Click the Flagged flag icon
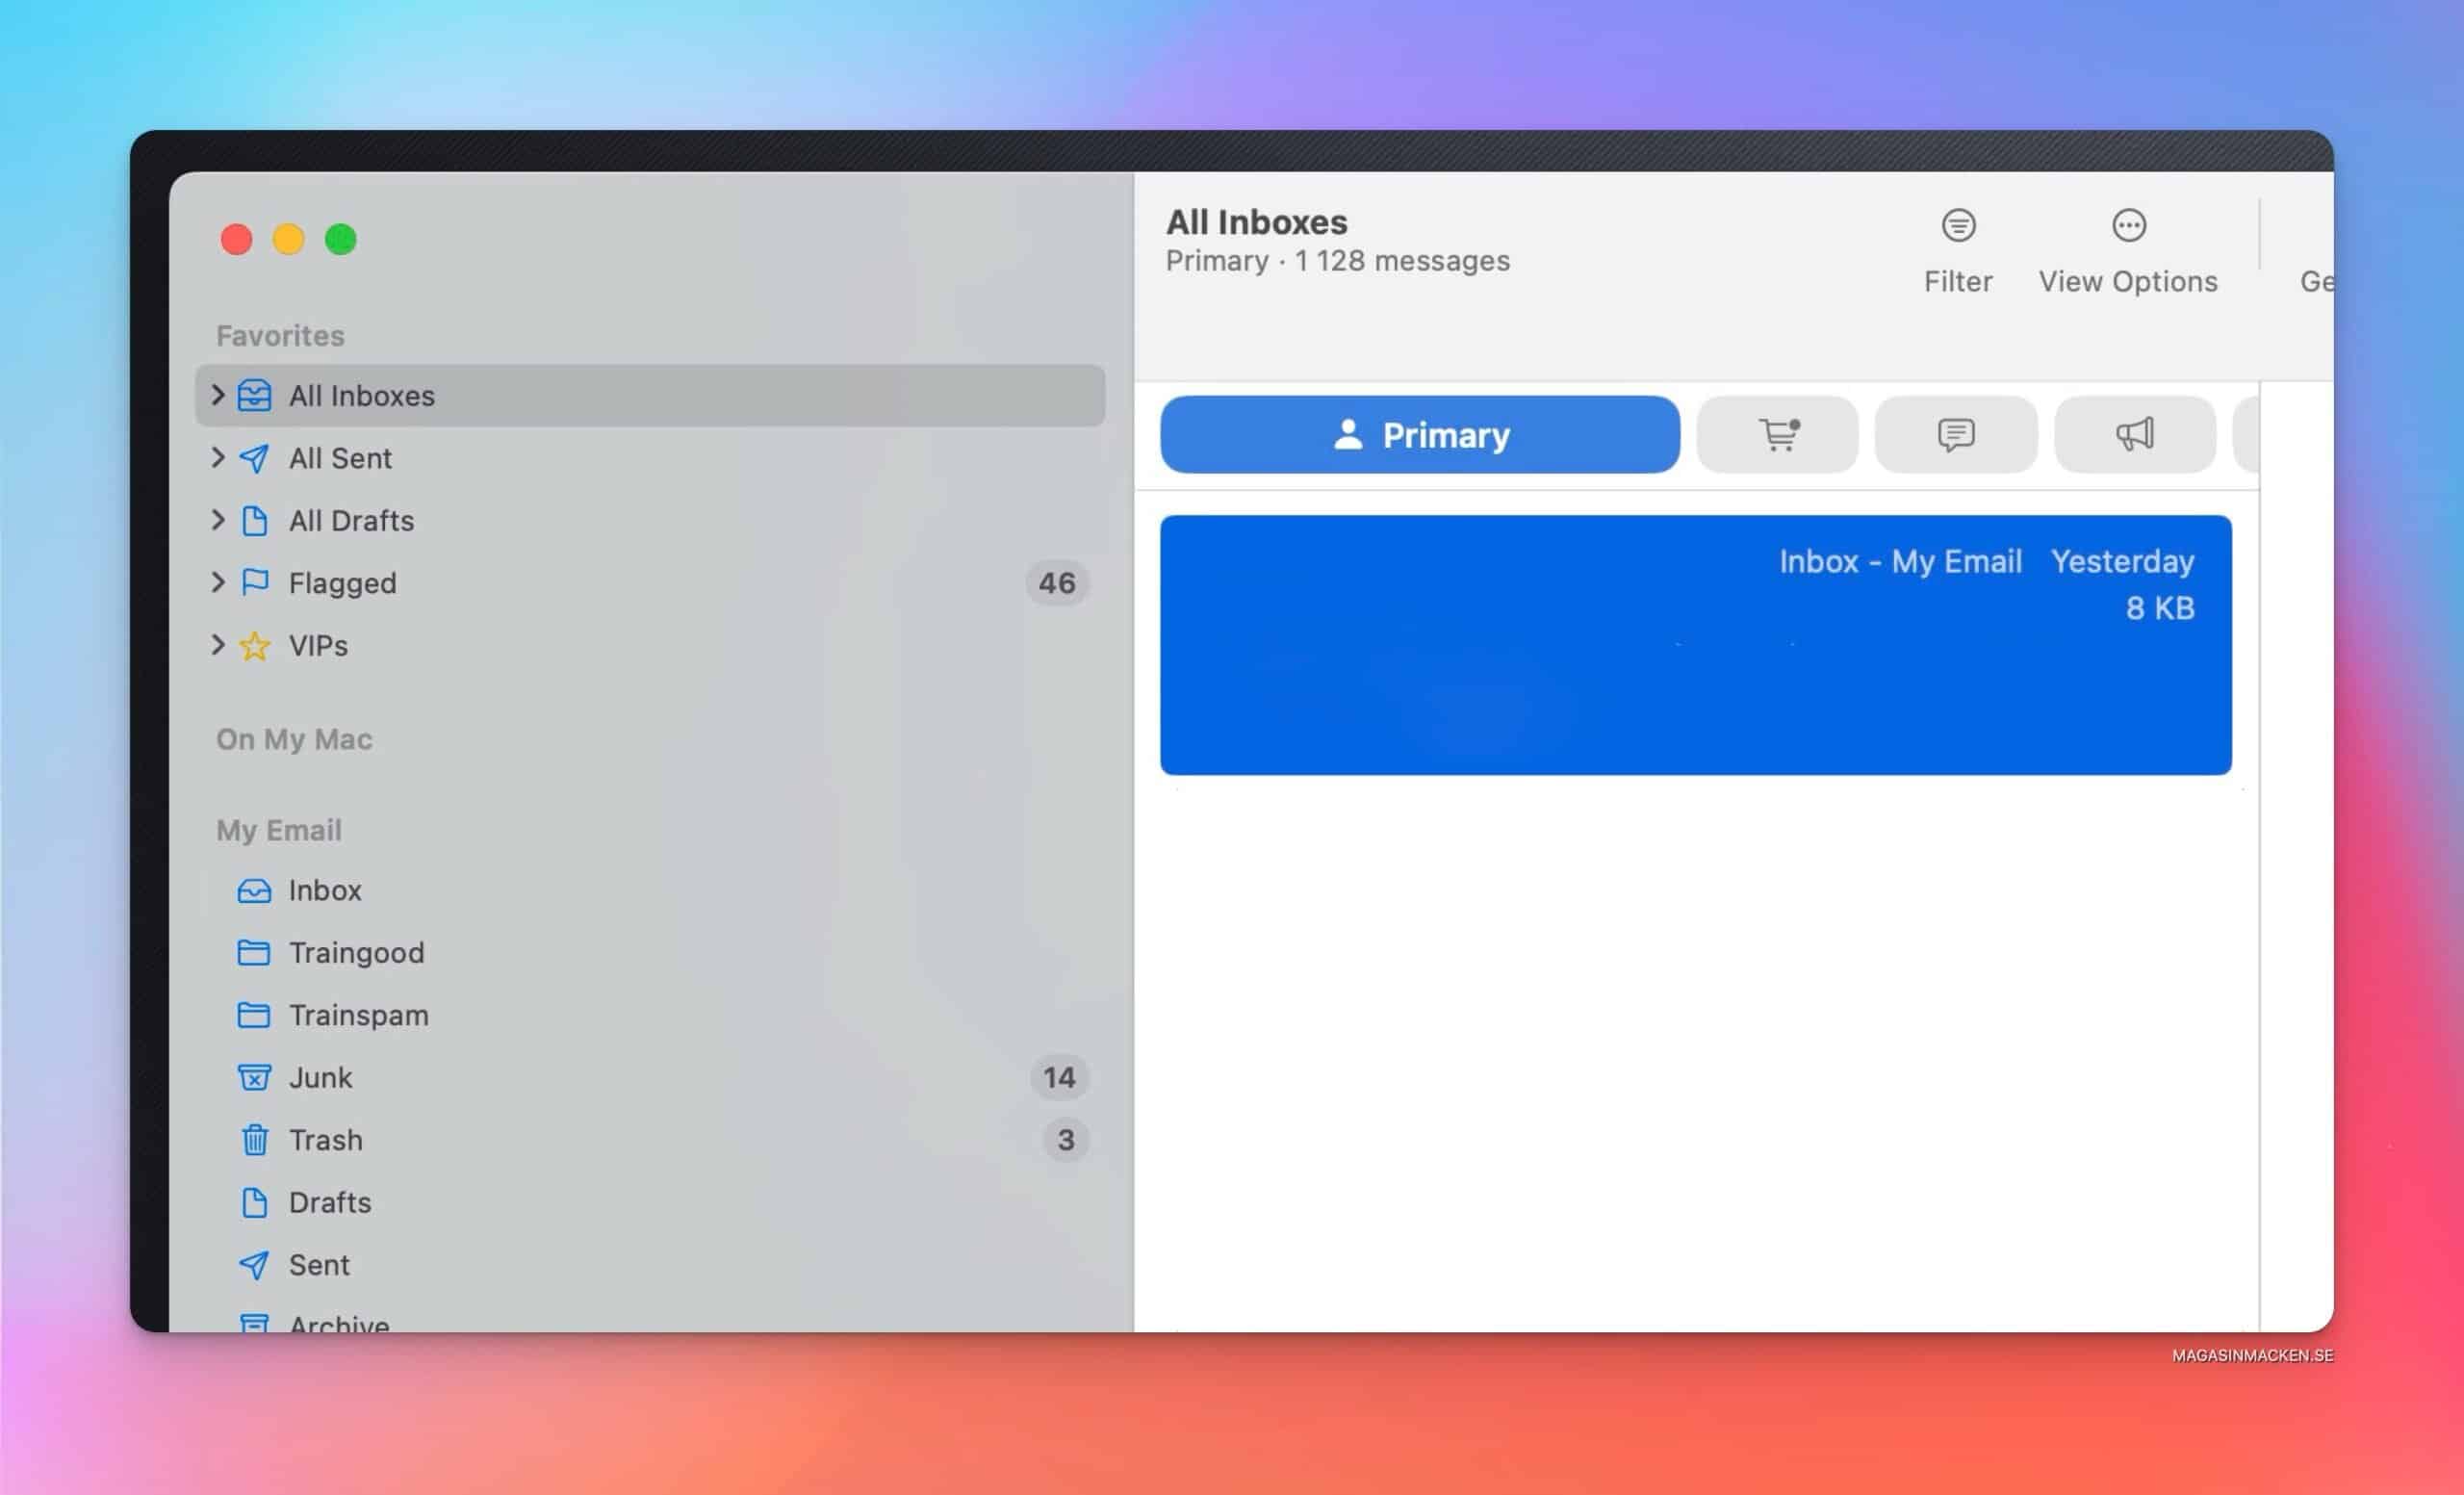This screenshot has height=1495, width=2464. click(x=255, y=582)
